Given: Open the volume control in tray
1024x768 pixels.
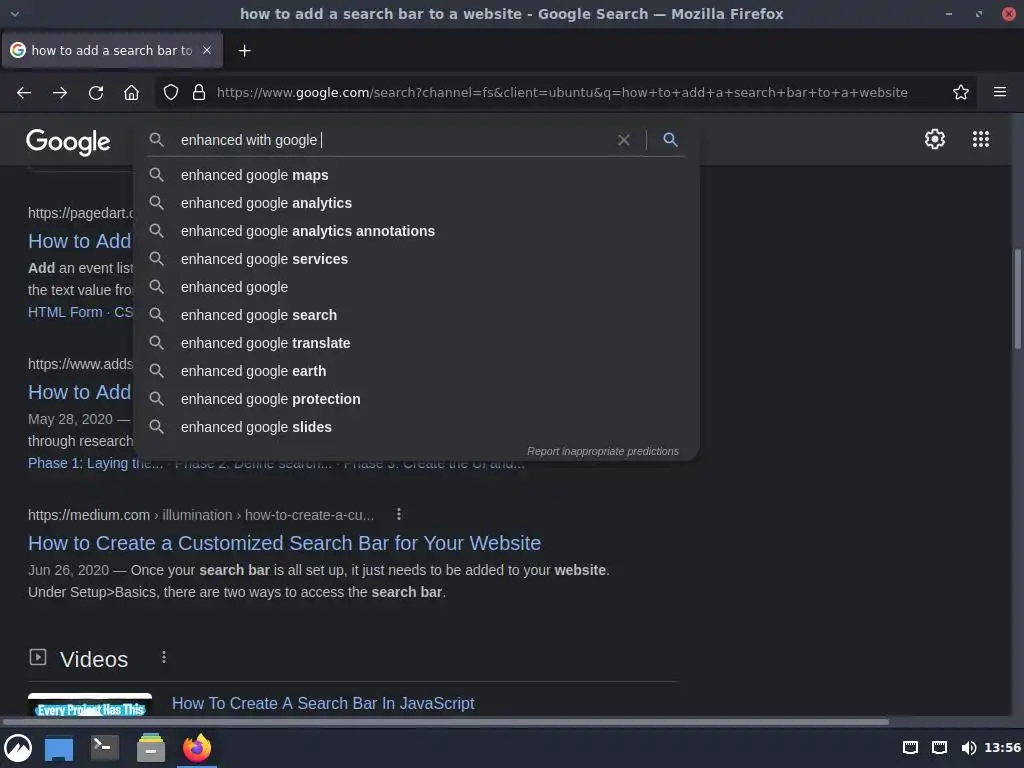Looking at the screenshot, I should (x=968, y=748).
